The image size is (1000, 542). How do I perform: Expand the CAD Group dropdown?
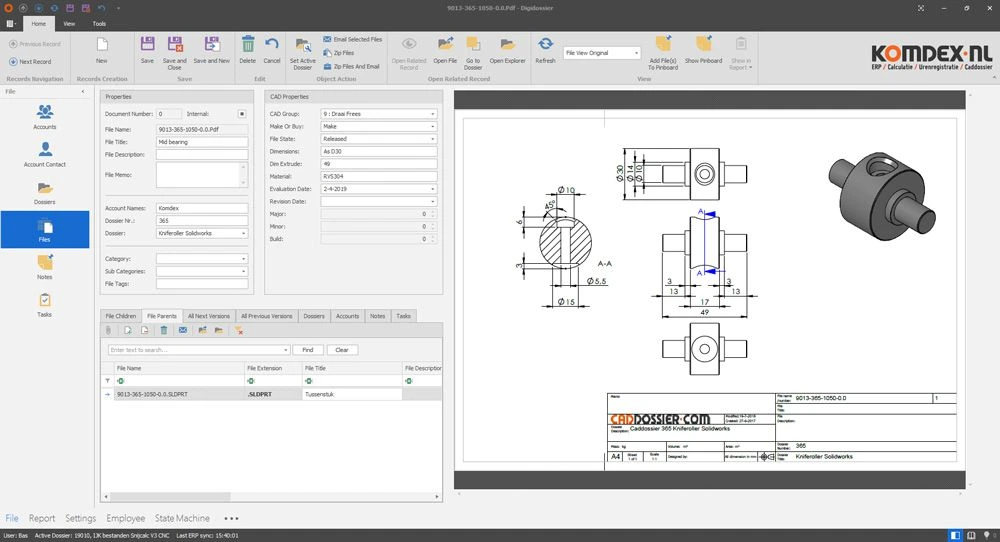coord(433,114)
